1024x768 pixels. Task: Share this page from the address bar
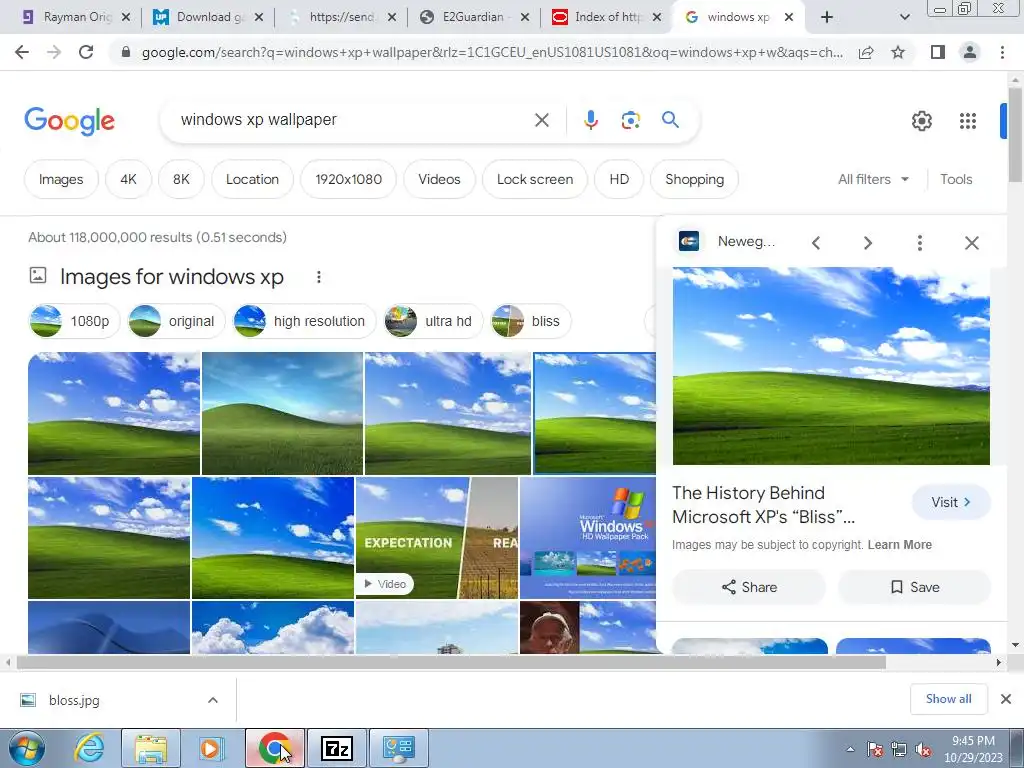[866, 52]
